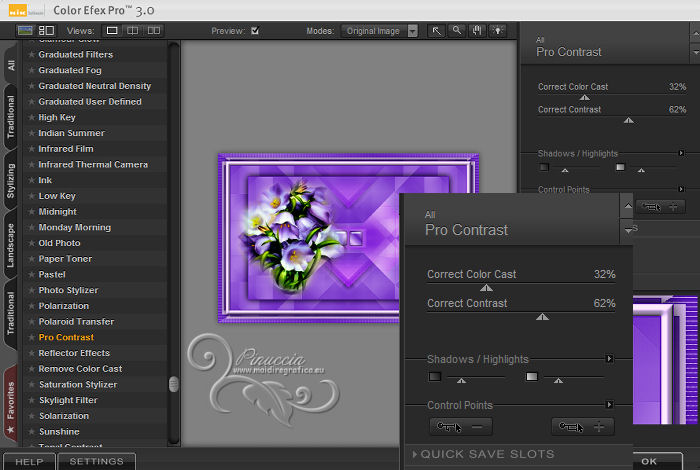700x470 pixels.
Task: Click remove control point button in enlarged panel
Action: [461, 427]
